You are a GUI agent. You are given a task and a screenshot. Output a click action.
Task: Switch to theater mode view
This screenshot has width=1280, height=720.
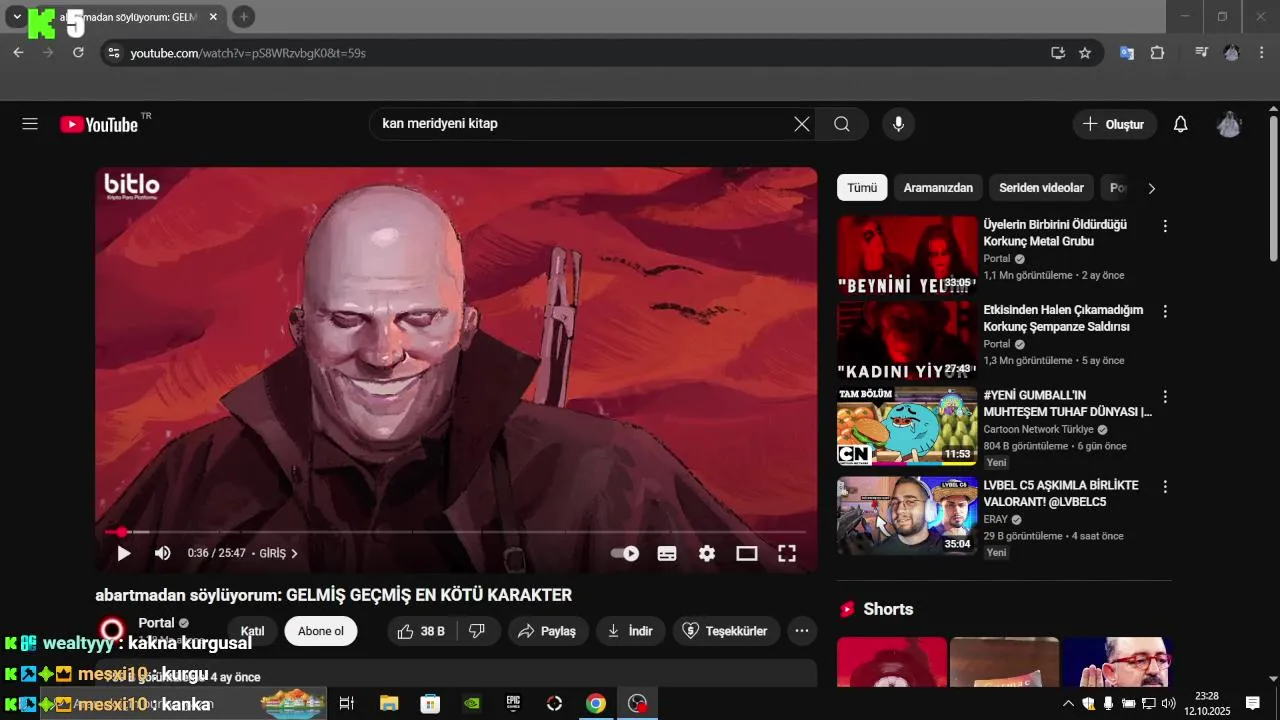pos(747,553)
